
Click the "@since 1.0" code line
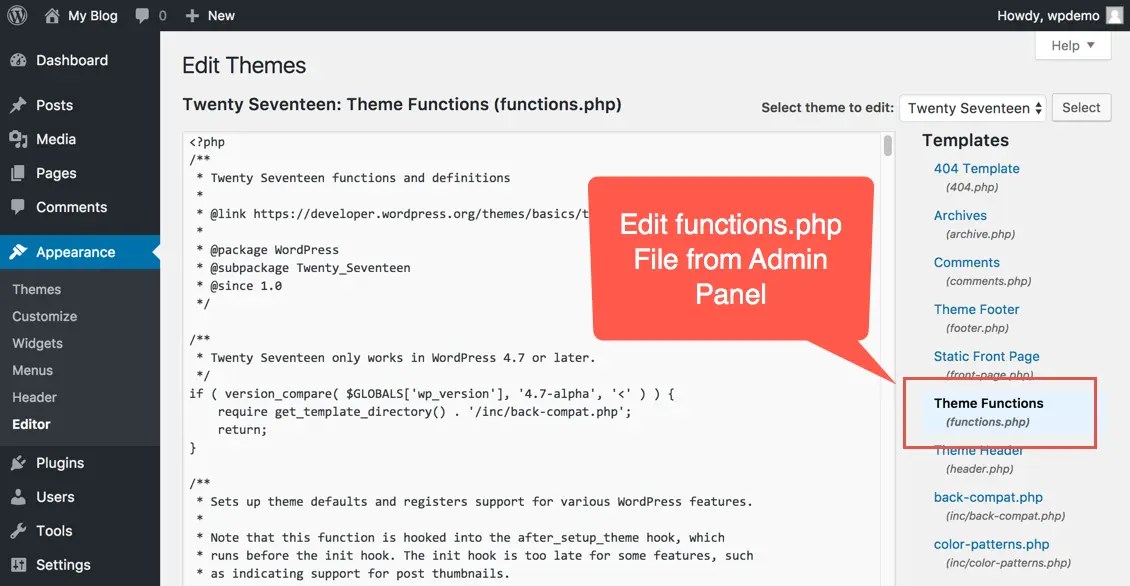pyautogui.click(x=245, y=286)
